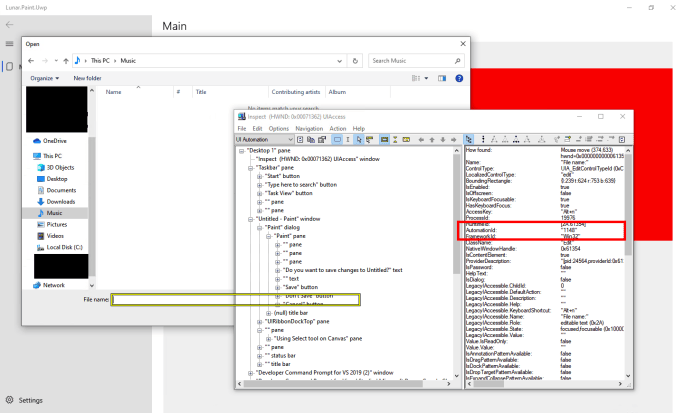Viewport: 684px width, 413px height.
Task: Toggle the watch cursor button in Inspect toolbar
Action: pos(359,140)
